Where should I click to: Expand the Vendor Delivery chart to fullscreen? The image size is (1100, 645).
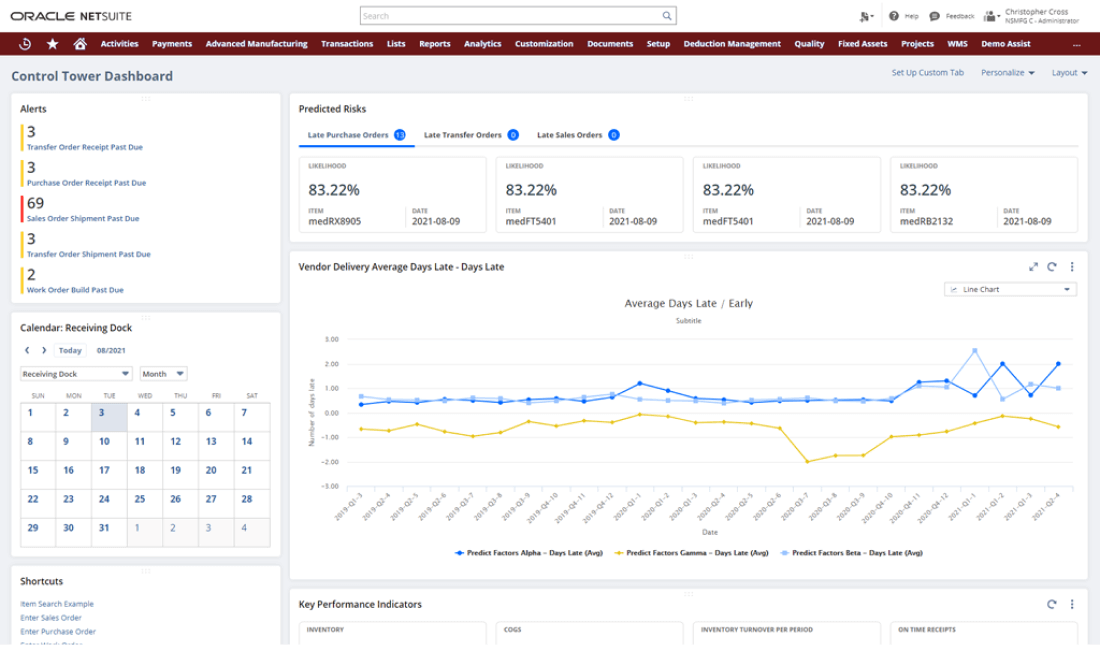[1033, 267]
